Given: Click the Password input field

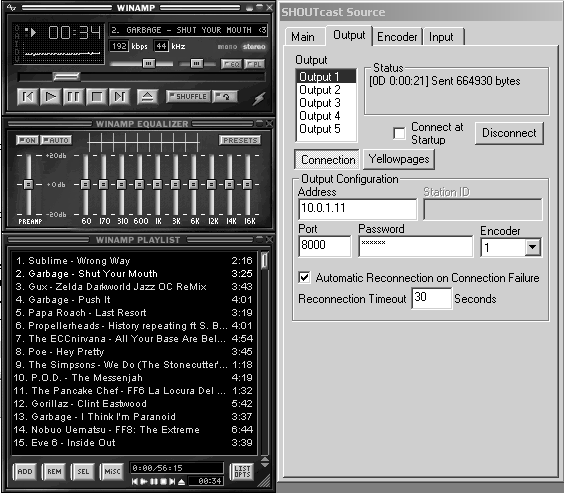Looking at the screenshot, I should pos(415,246).
